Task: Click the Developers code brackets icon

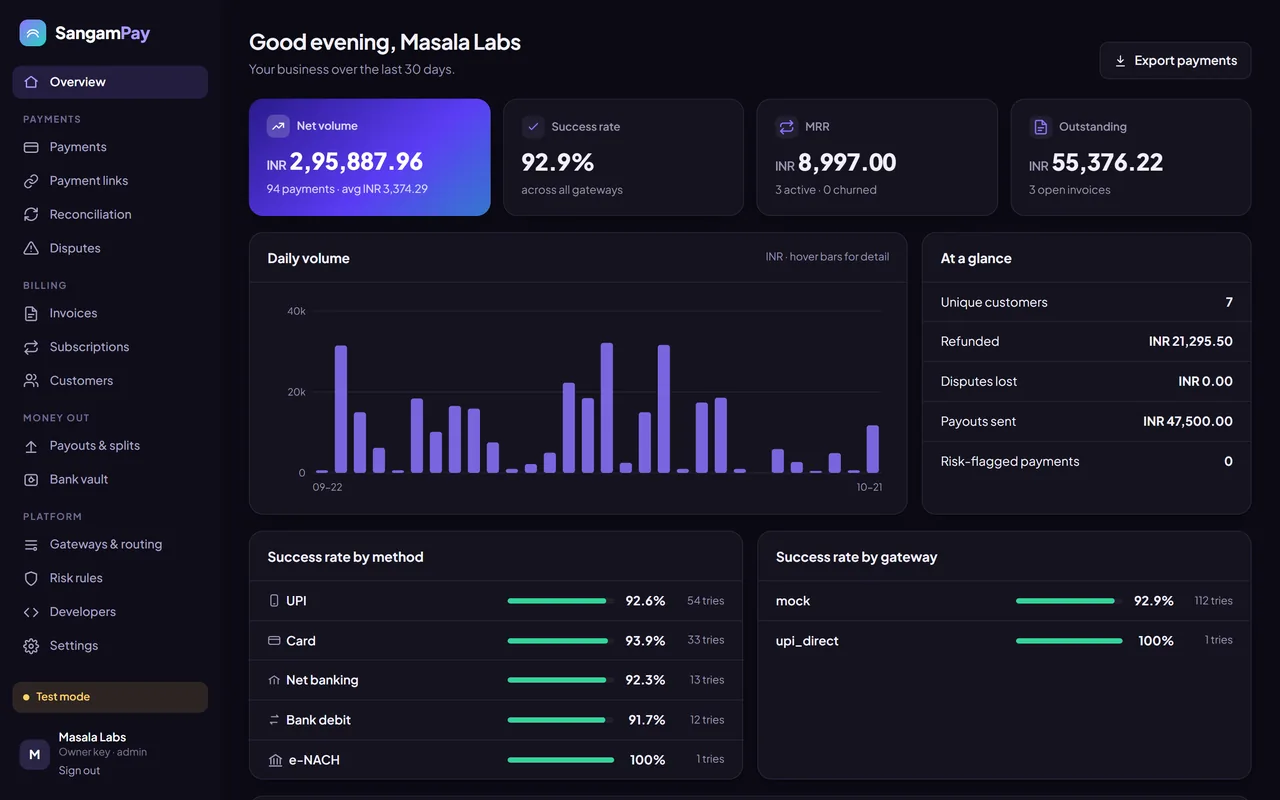Action: coord(31,612)
